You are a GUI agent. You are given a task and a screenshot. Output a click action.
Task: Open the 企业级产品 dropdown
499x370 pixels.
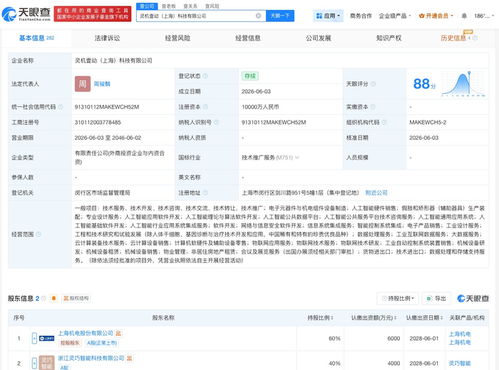click(x=395, y=16)
